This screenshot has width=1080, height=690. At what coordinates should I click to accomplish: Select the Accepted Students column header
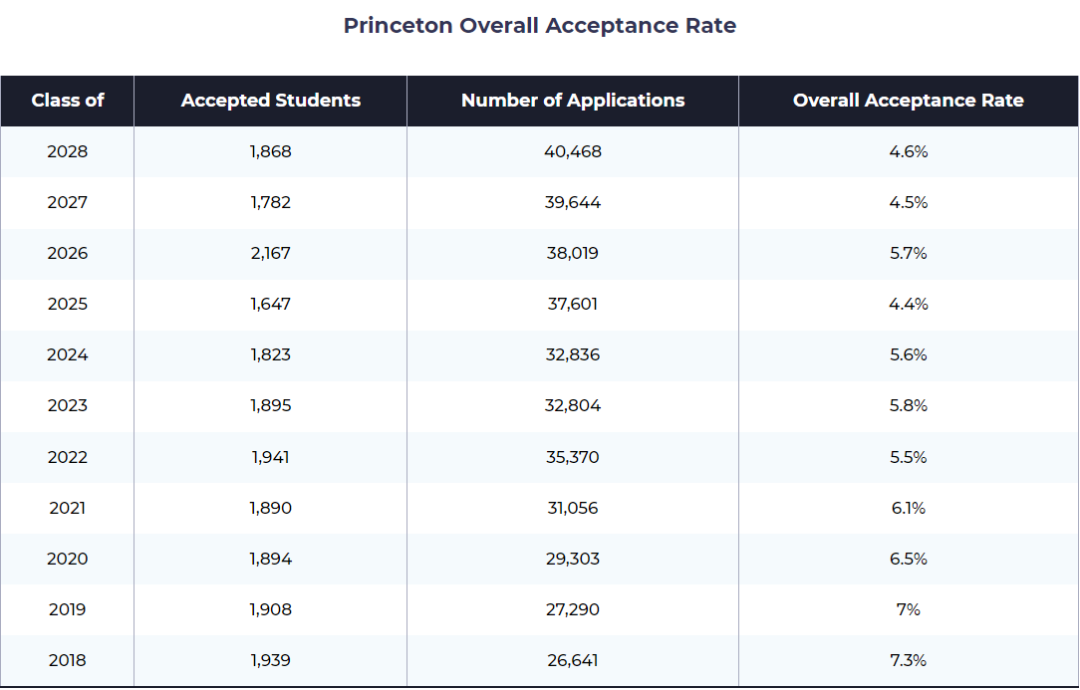click(x=271, y=101)
